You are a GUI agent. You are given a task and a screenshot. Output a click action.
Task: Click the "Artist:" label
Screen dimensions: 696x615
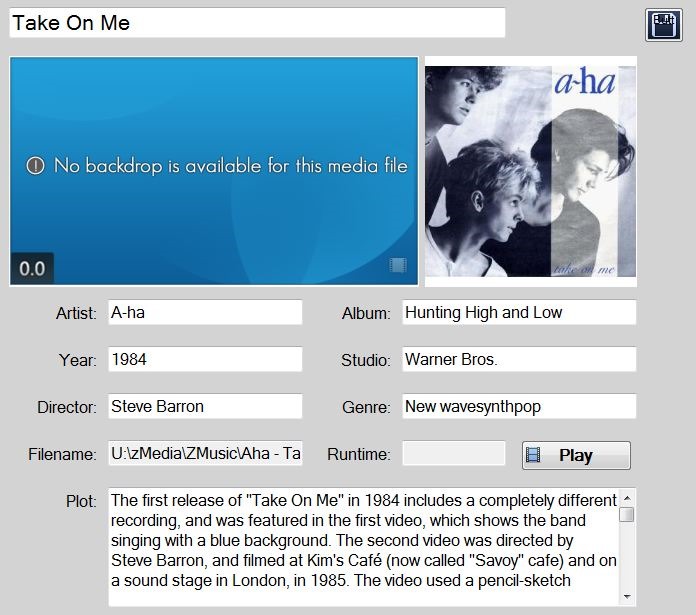76,313
